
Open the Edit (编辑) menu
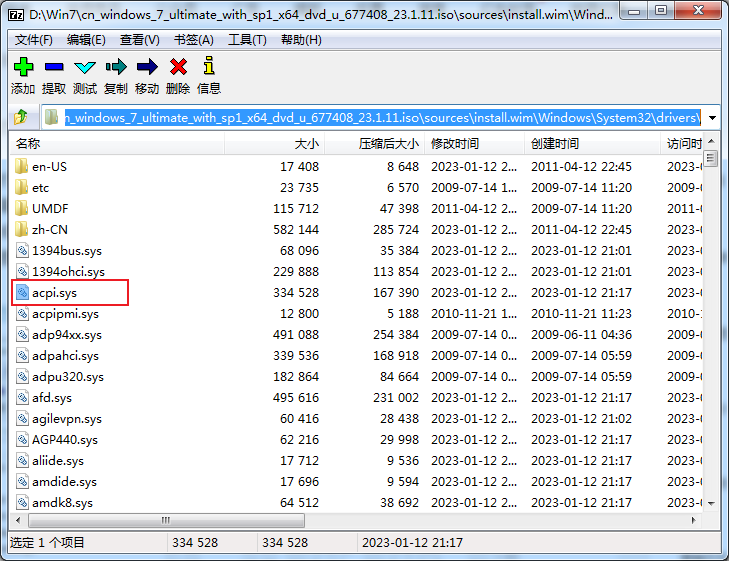(x=86, y=40)
